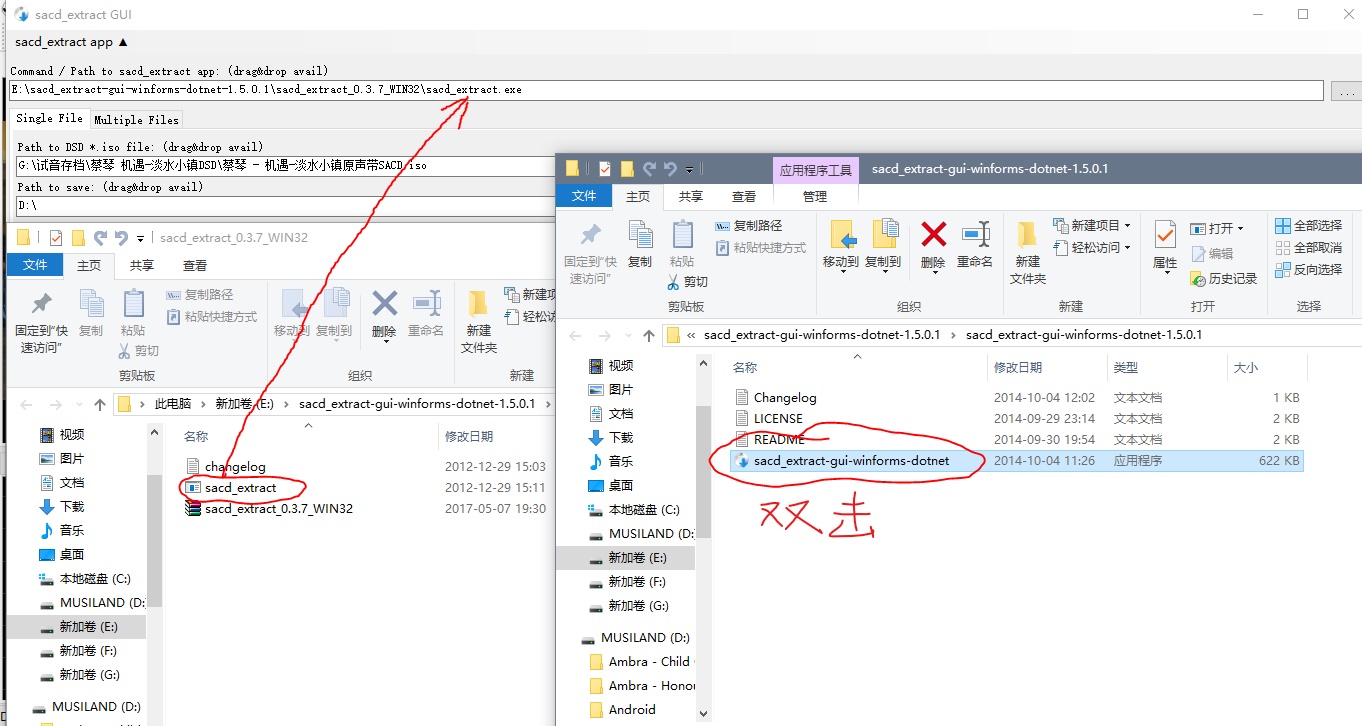Expand the Open dropdown in ribbon
This screenshot has width=1362, height=726.
1218,228
